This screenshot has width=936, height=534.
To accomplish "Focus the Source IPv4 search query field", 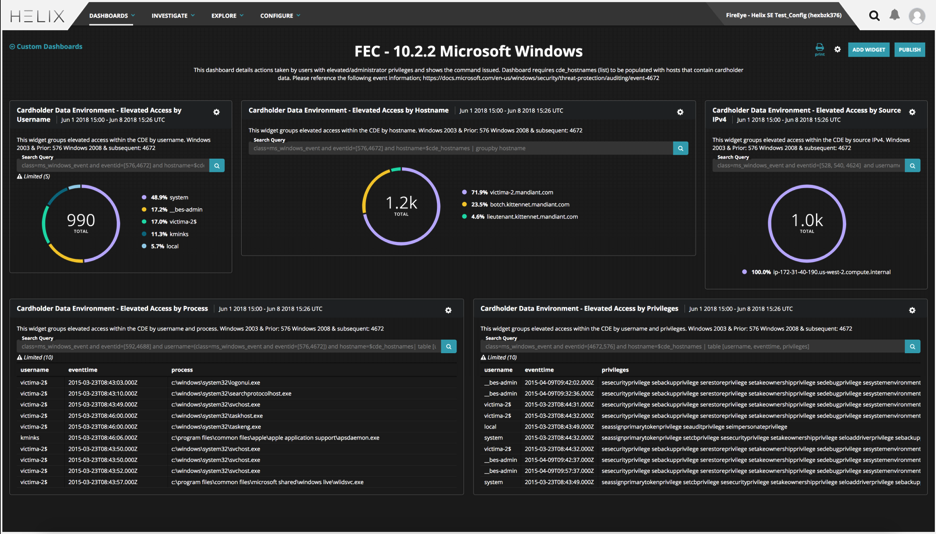I will (x=808, y=165).
